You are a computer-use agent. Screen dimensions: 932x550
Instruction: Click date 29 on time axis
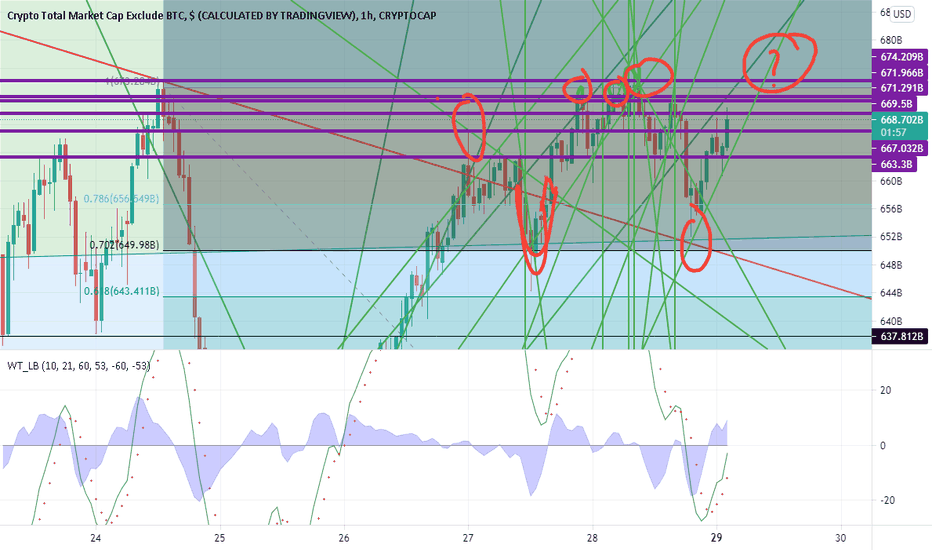click(x=716, y=539)
